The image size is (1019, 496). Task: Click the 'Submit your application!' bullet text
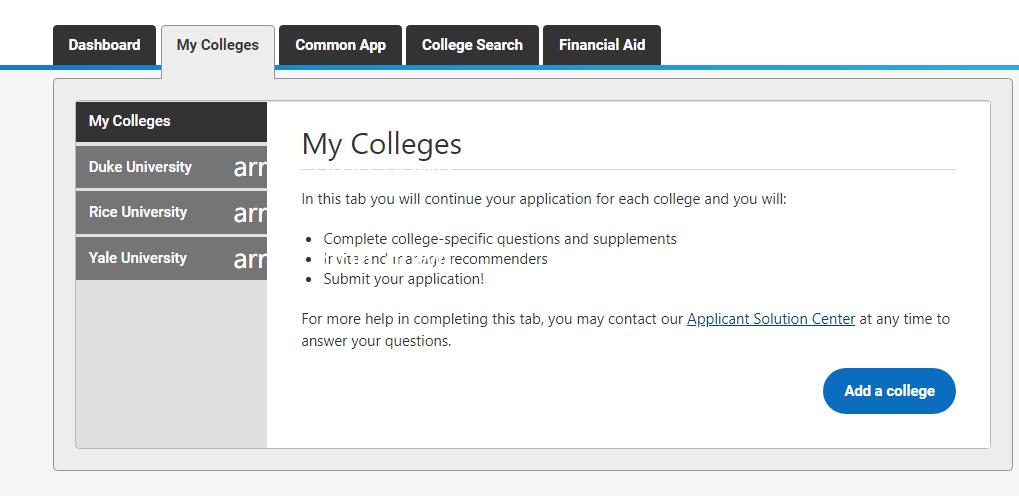tap(403, 279)
